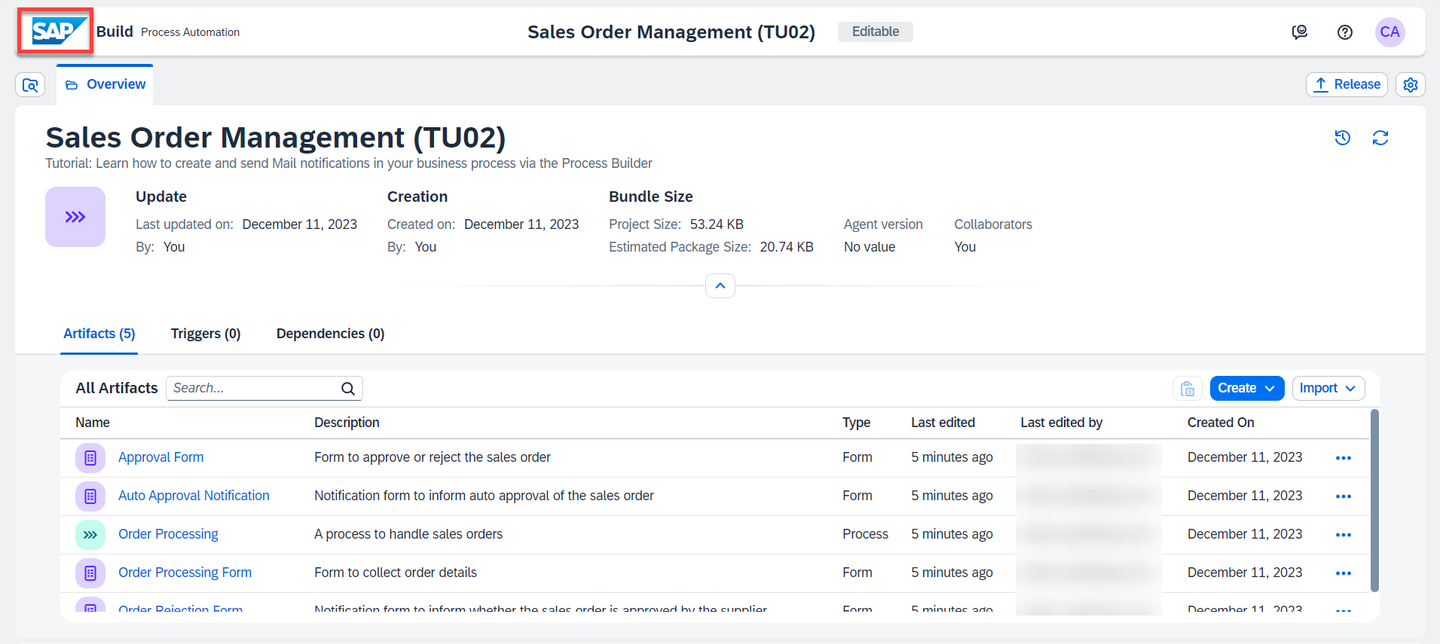This screenshot has width=1440, height=644.
Task: Click the artifacts table vertical scrollbar
Action: point(1374,500)
